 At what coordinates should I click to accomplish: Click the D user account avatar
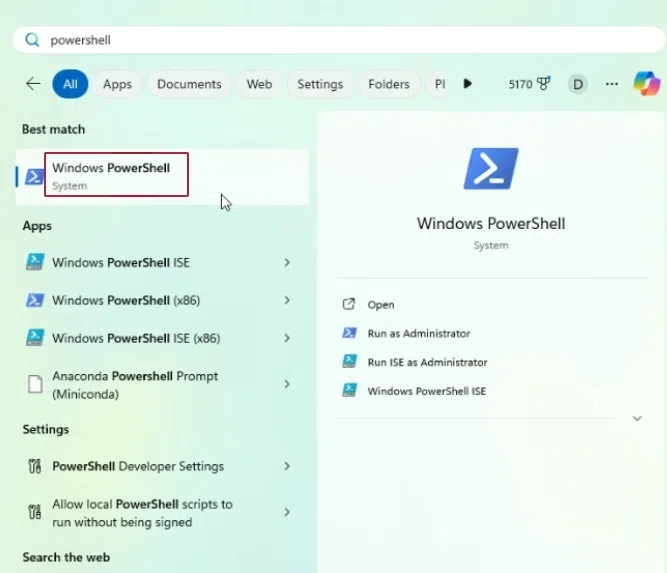(x=578, y=84)
